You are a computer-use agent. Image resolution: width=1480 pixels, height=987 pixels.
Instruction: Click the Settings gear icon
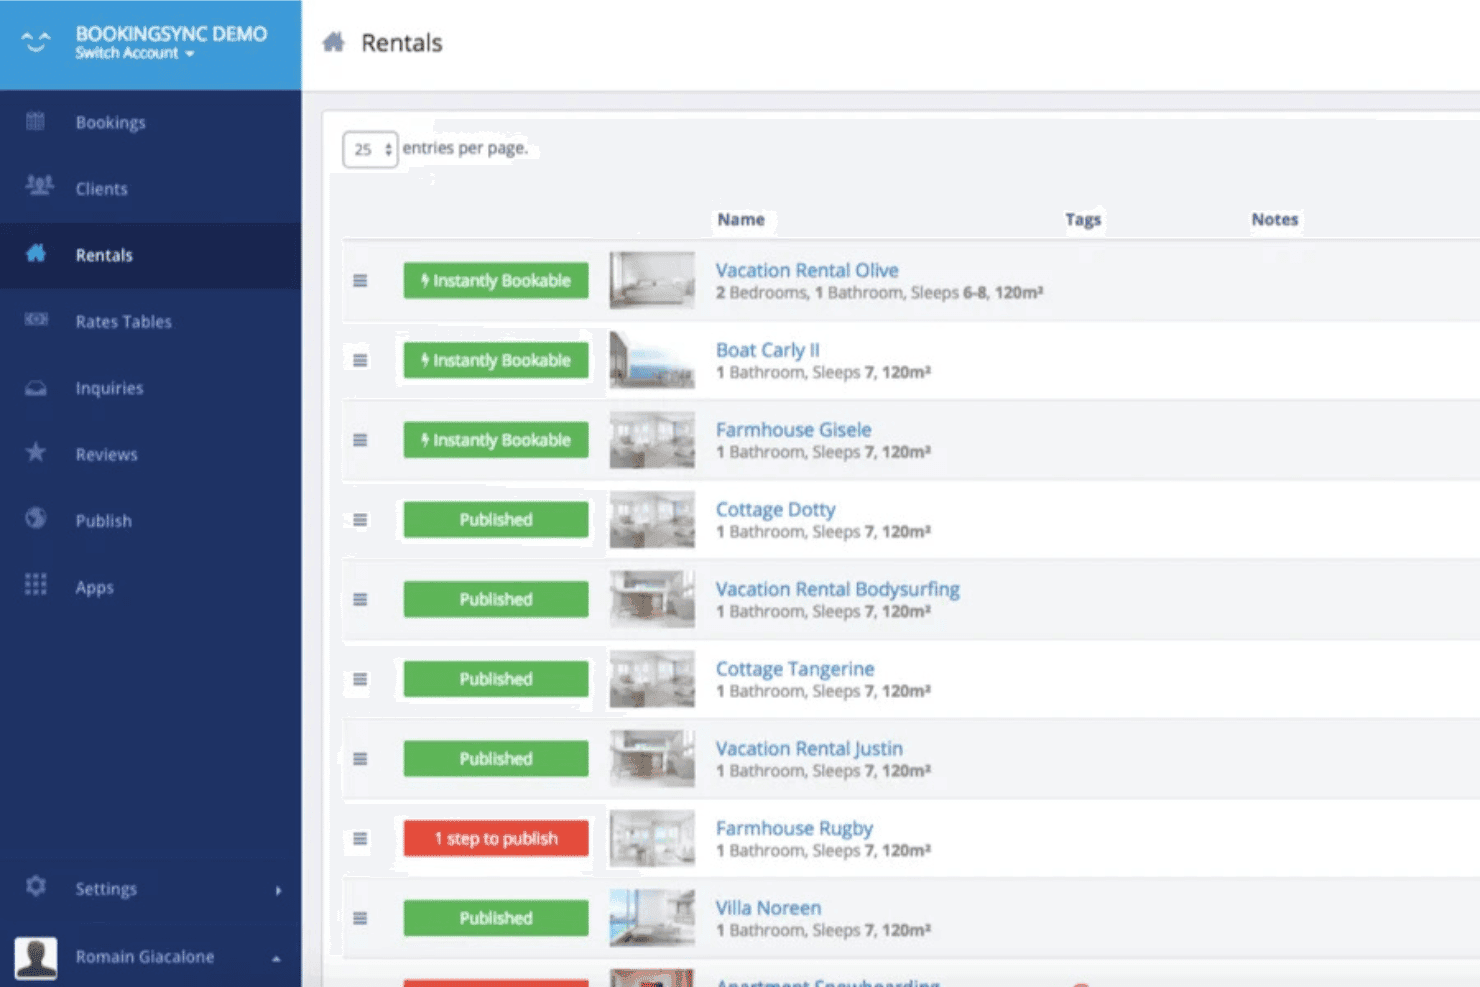[36, 887]
